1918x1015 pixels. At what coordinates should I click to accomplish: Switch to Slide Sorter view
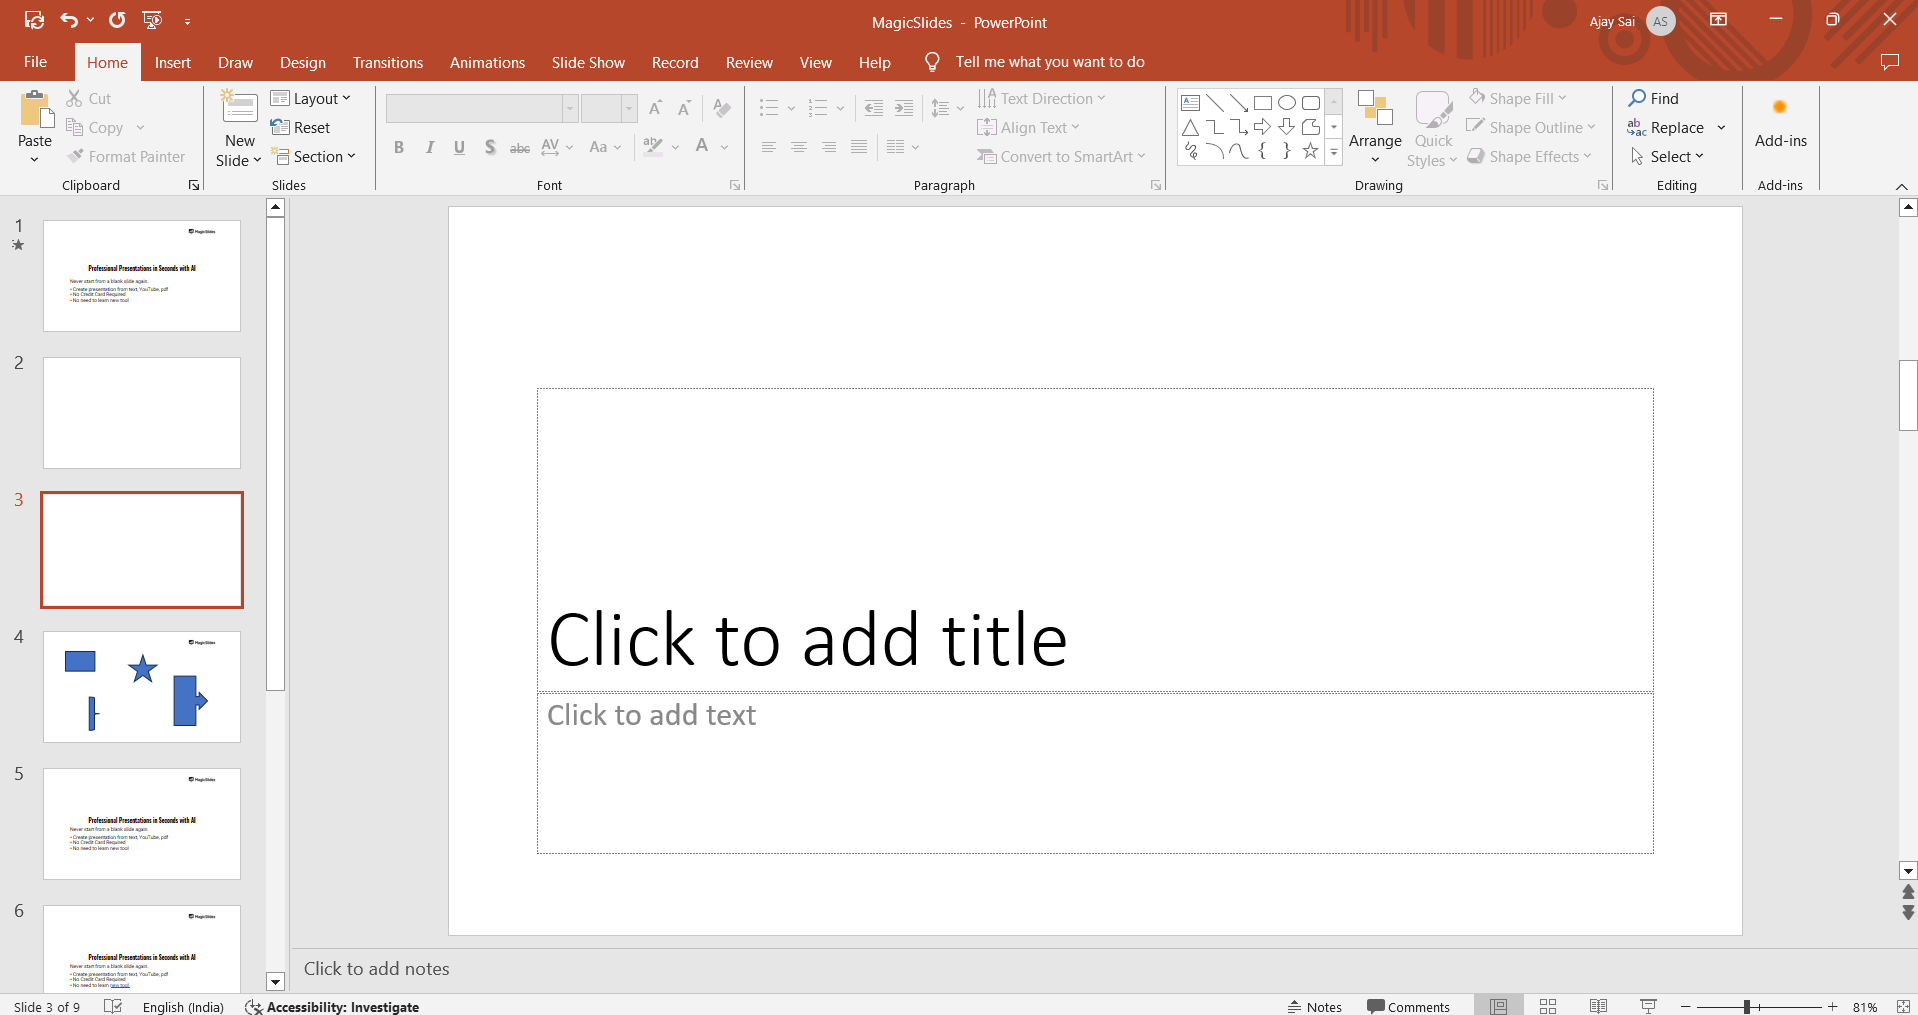point(1548,1006)
